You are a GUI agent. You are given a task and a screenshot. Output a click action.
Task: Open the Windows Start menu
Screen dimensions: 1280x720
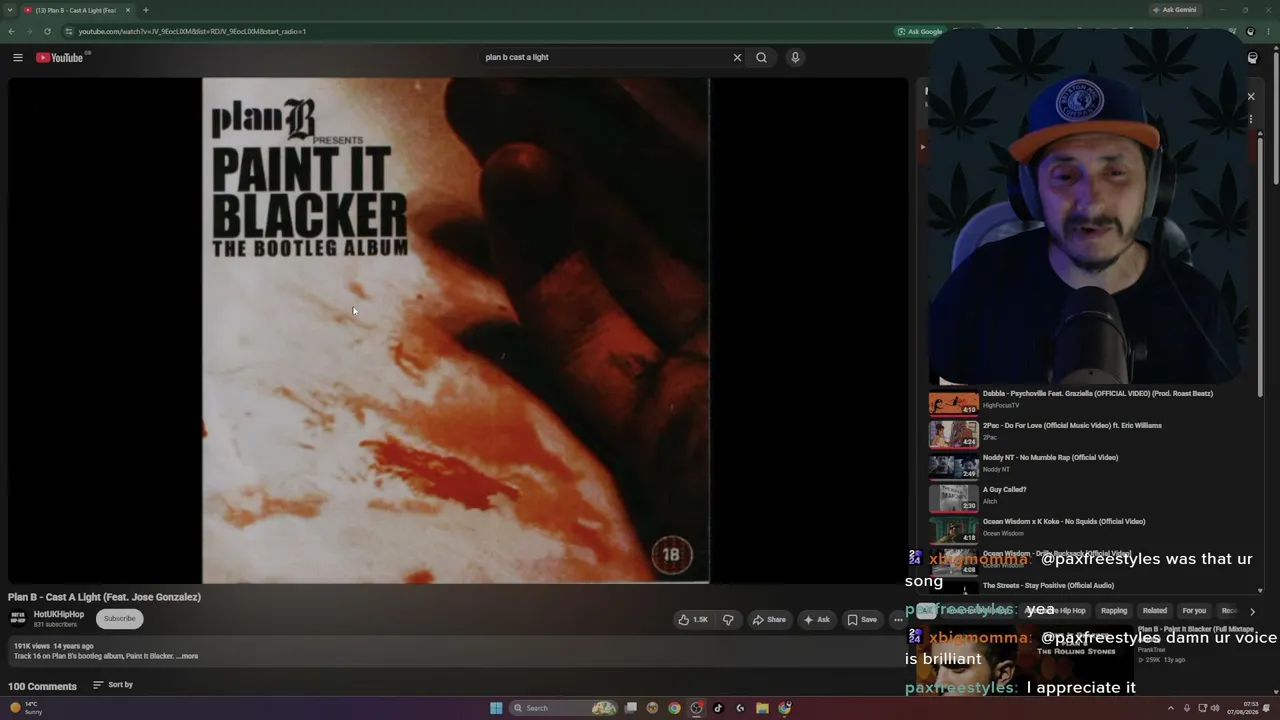(x=496, y=708)
